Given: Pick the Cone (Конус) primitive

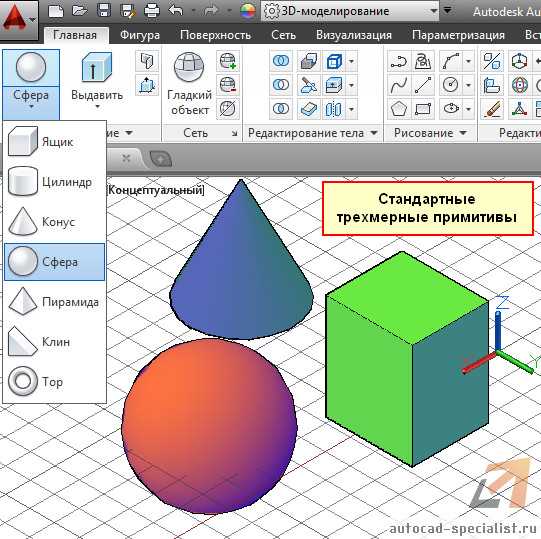Looking at the screenshot, I should click(55, 222).
